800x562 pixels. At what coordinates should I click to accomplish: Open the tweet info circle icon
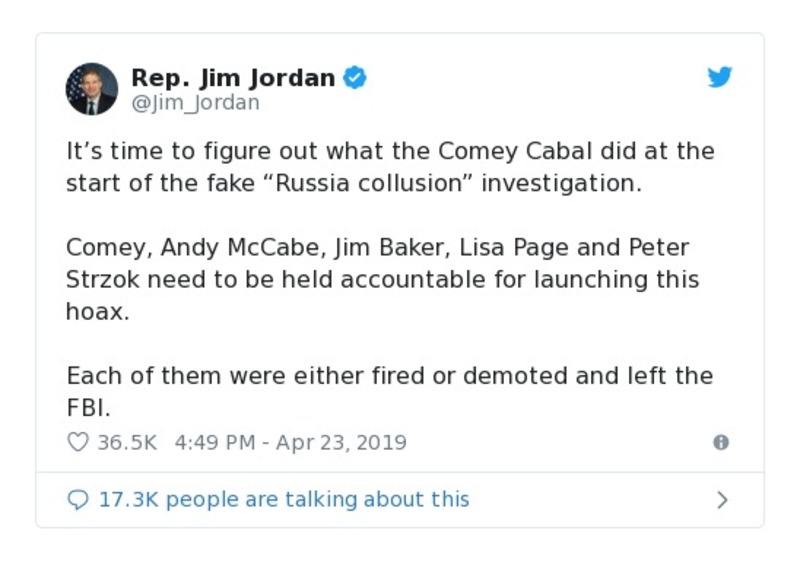pos(720,442)
